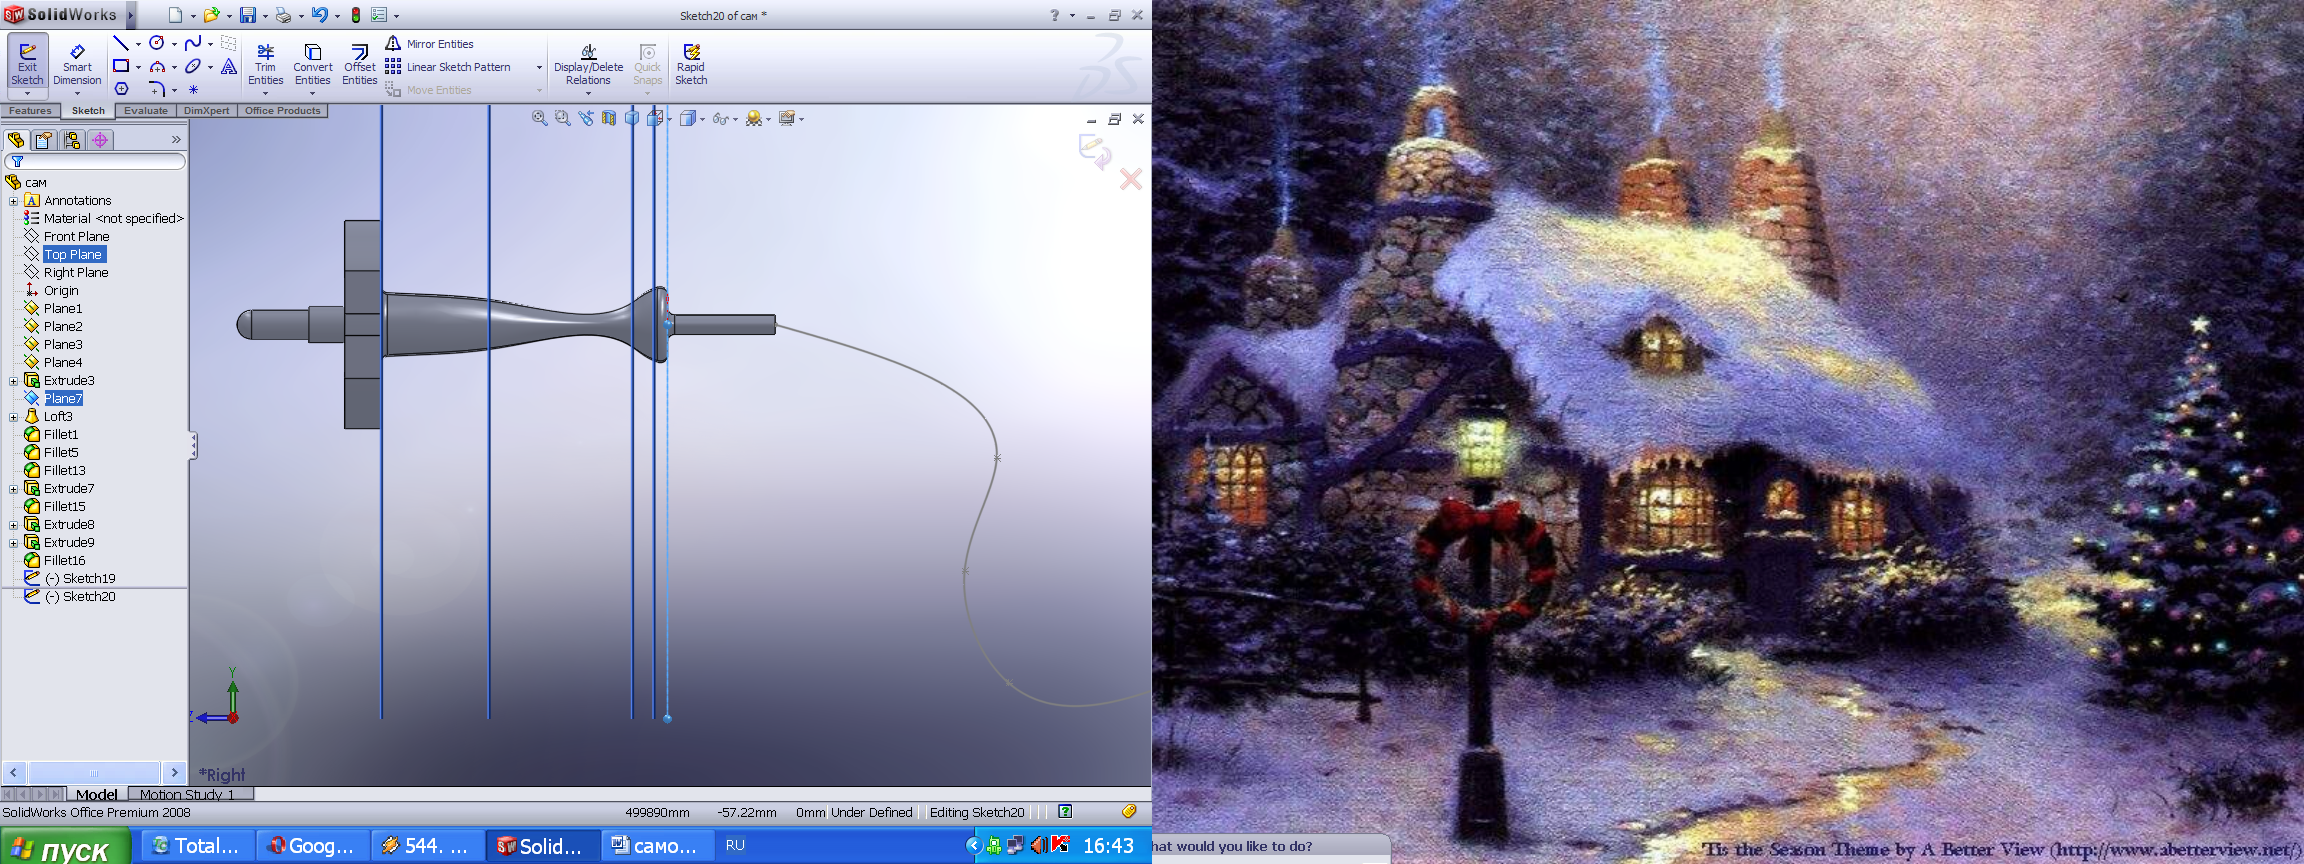The height and width of the screenshot is (864, 2304).
Task: Click the red cancel sketch X
Action: tap(1131, 179)
